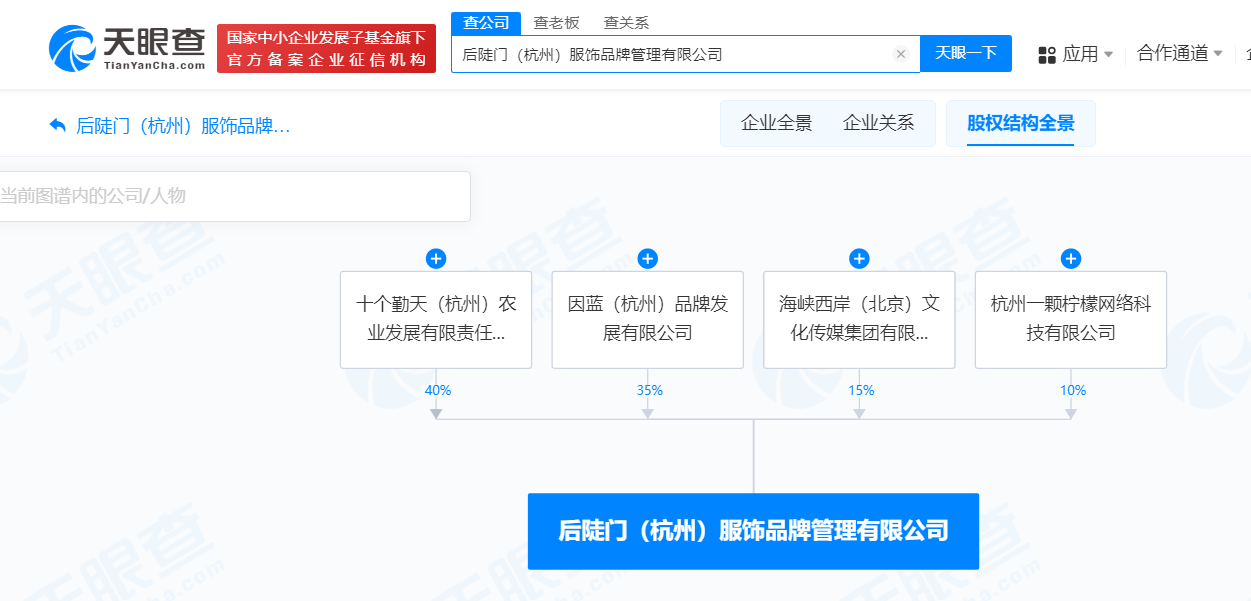
Task: Click the 天眼一下 search button
Action: pos(966,54)
